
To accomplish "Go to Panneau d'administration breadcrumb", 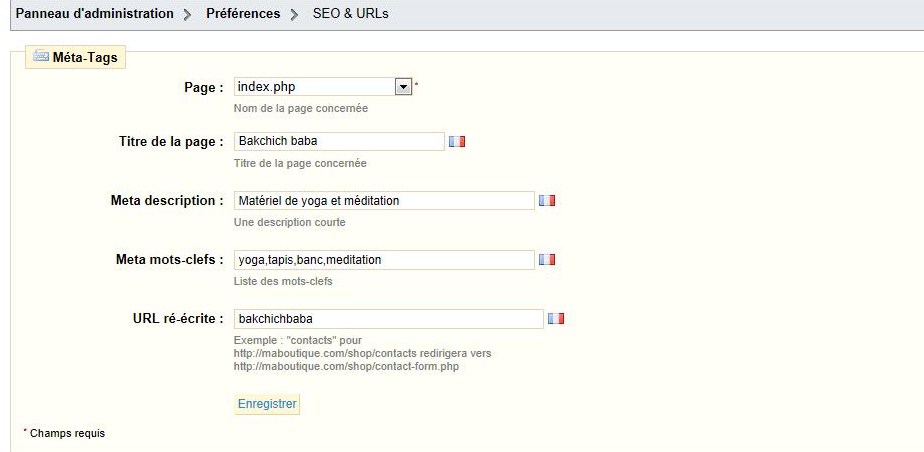I will tap(94, 14).
